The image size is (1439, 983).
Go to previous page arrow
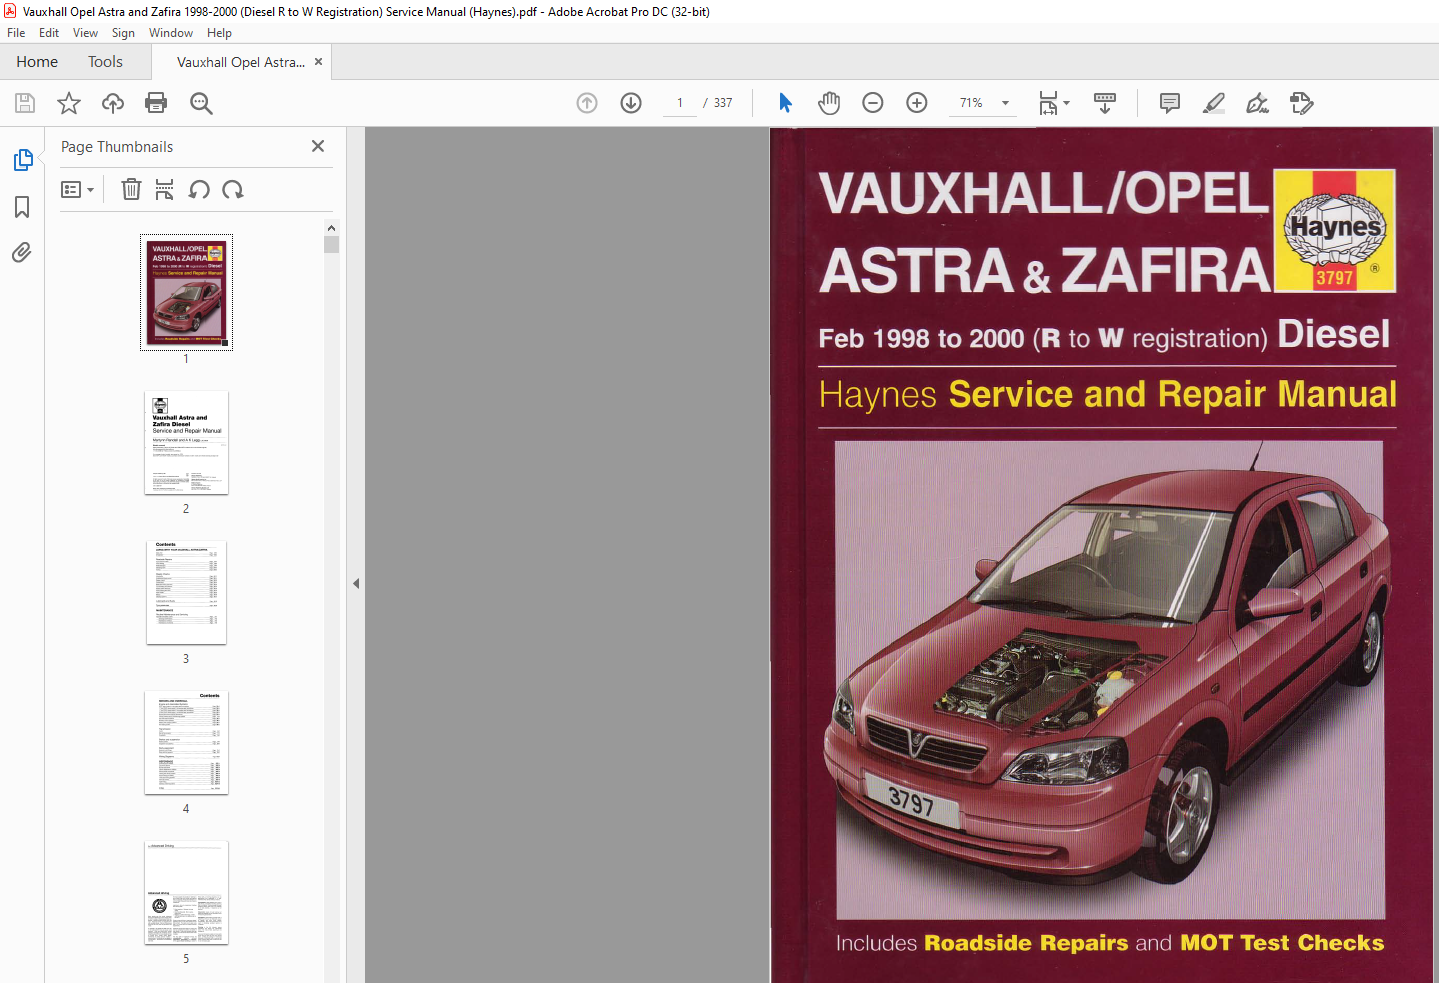tap(587, 103)
